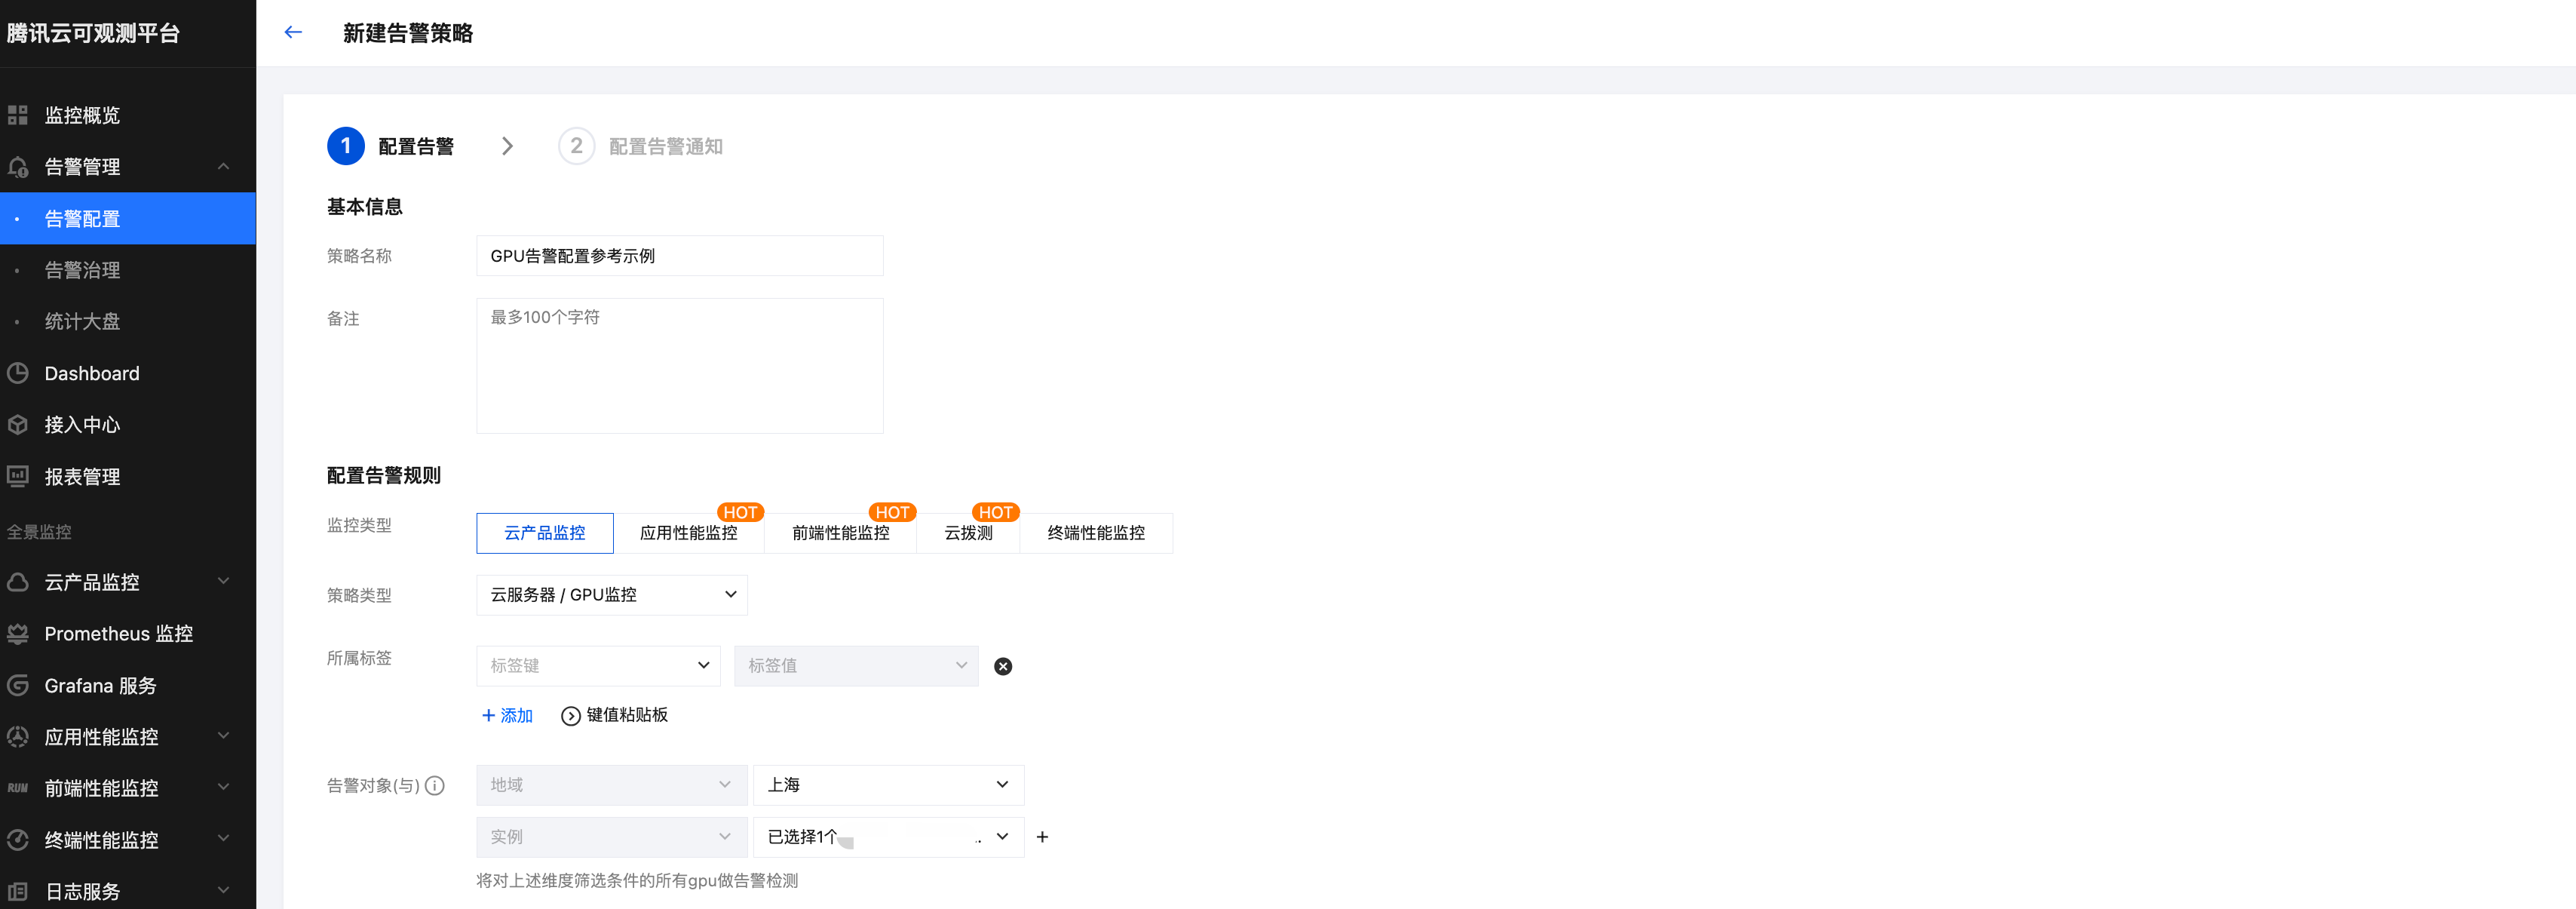
Task: Open the 策略类型 dropdown
Action: 611,595
